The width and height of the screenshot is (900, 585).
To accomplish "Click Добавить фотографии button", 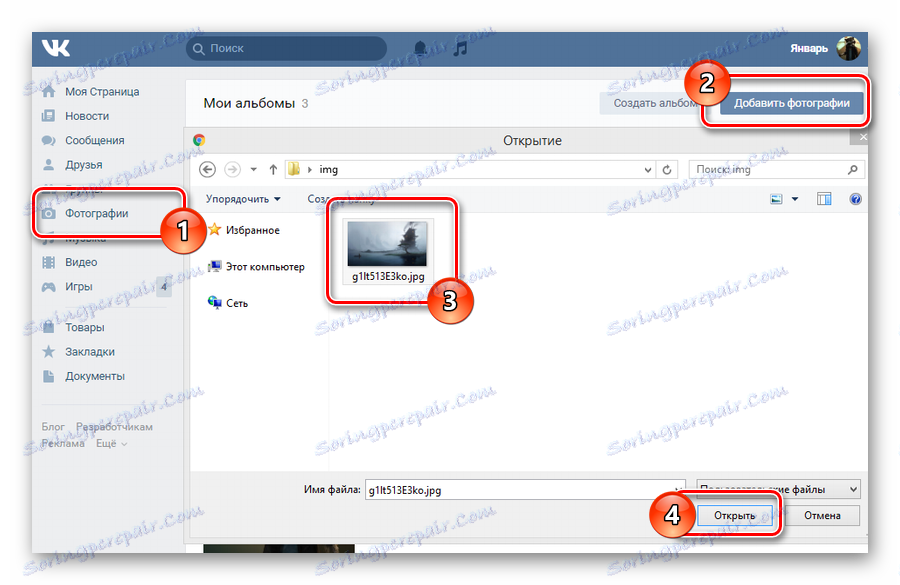I will click(792, 103).
